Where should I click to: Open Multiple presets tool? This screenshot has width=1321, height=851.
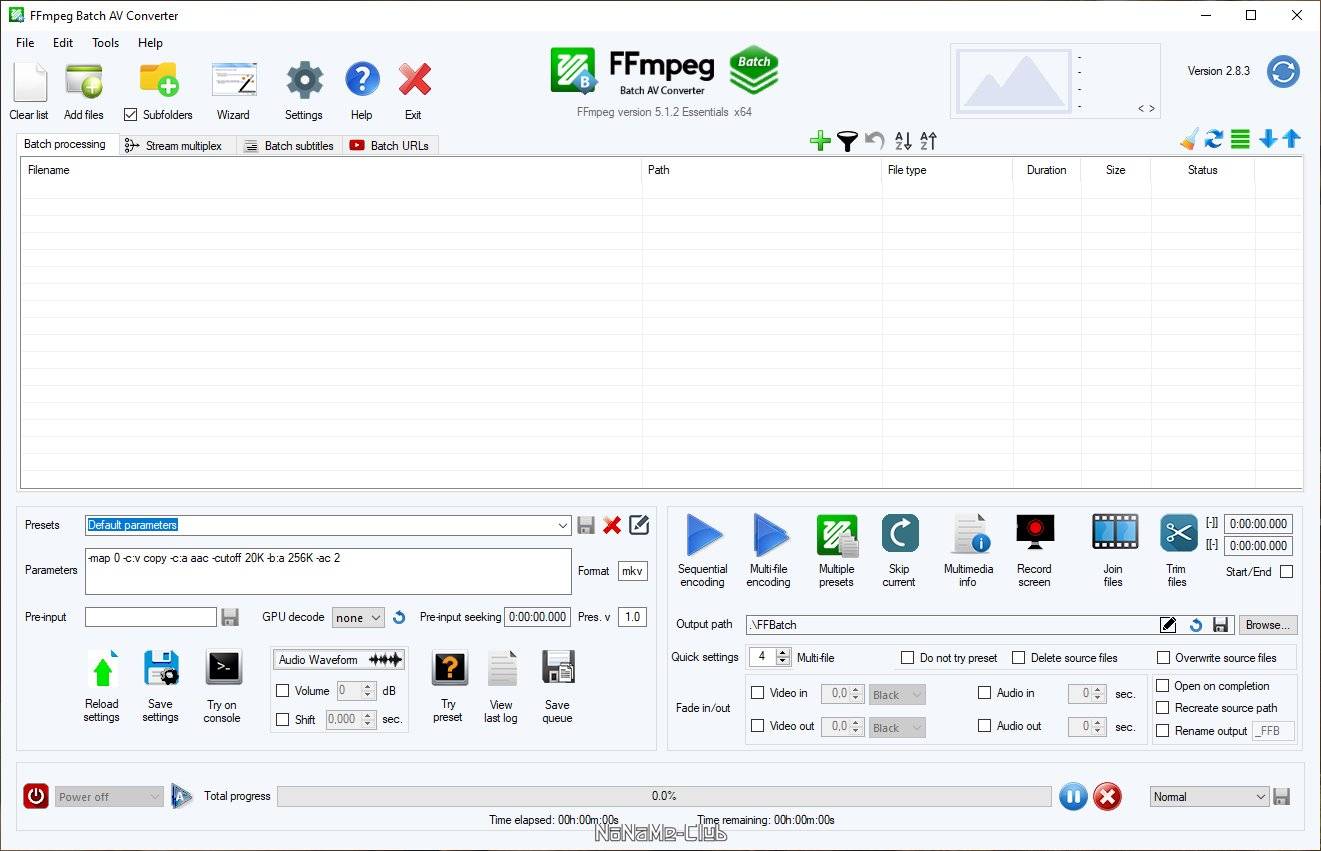click(836, 535)
